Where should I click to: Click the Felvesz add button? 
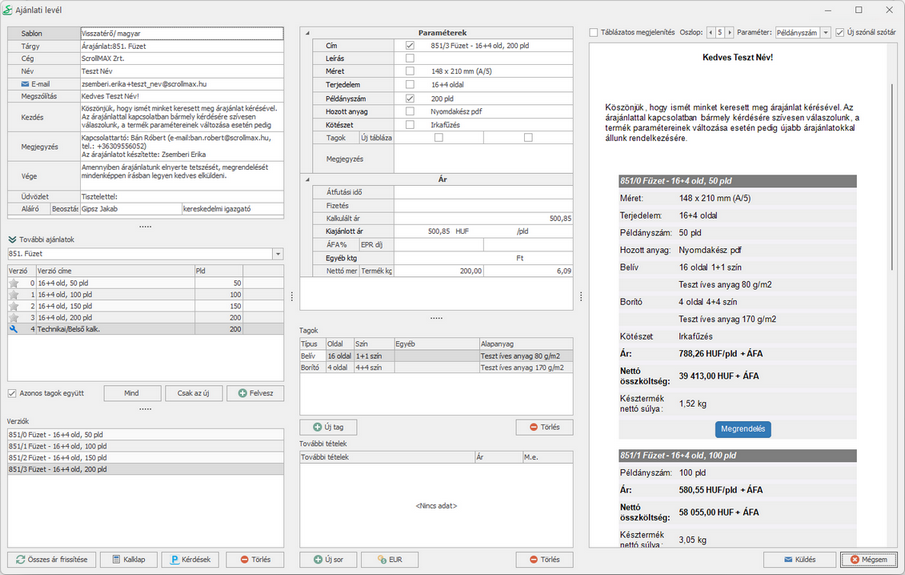[255, 393]
